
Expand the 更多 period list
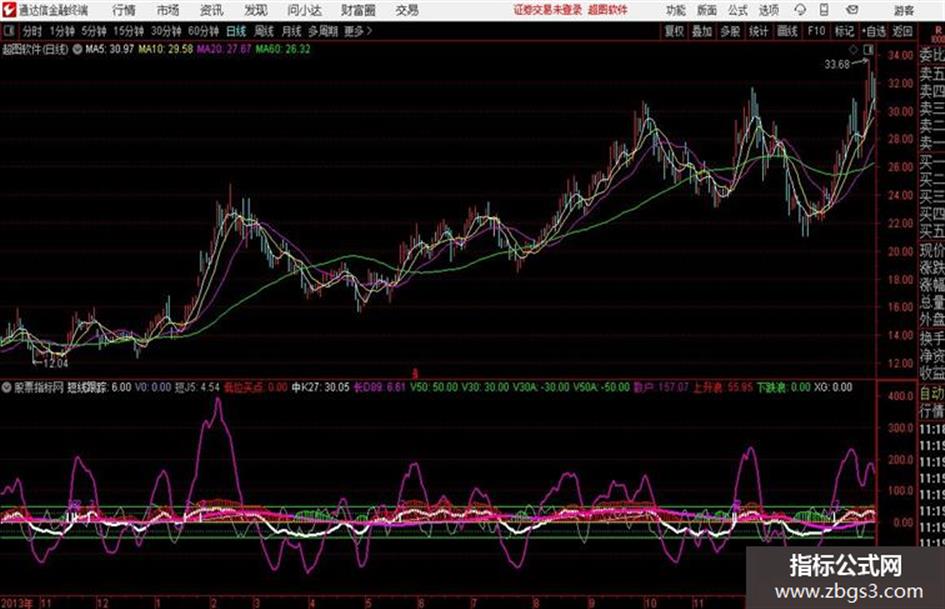(357, 31)
